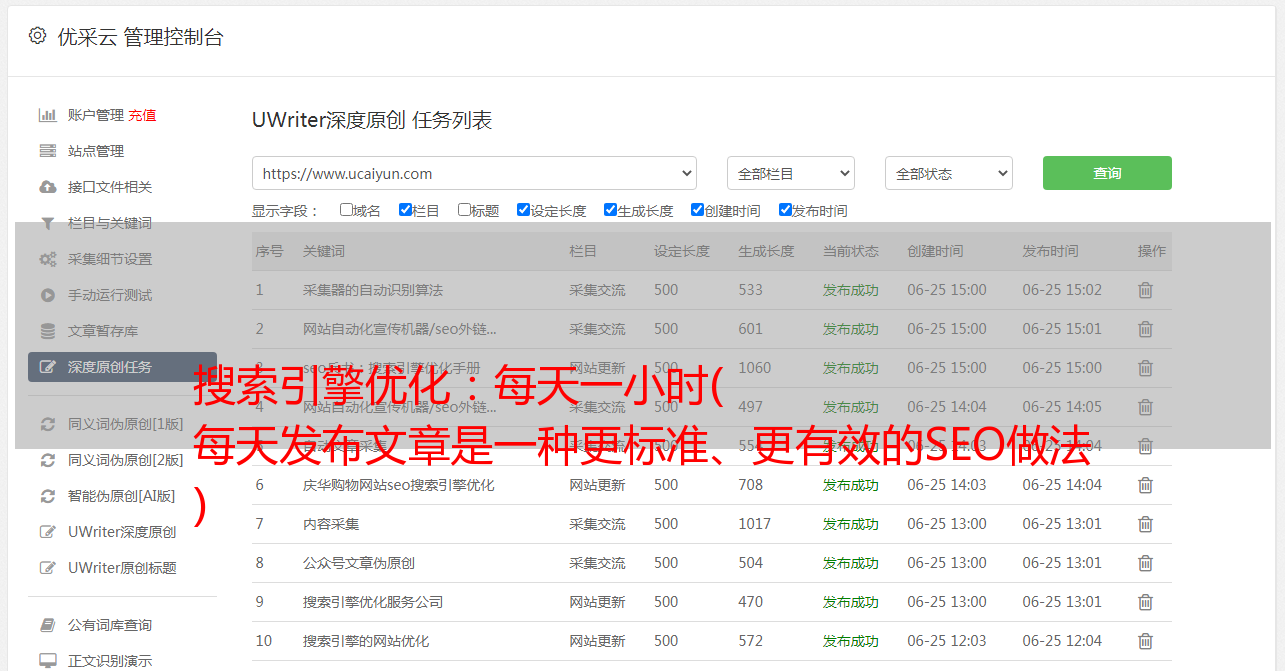
Task: Click generated length value 1017
Action: [x=755, y=524]
